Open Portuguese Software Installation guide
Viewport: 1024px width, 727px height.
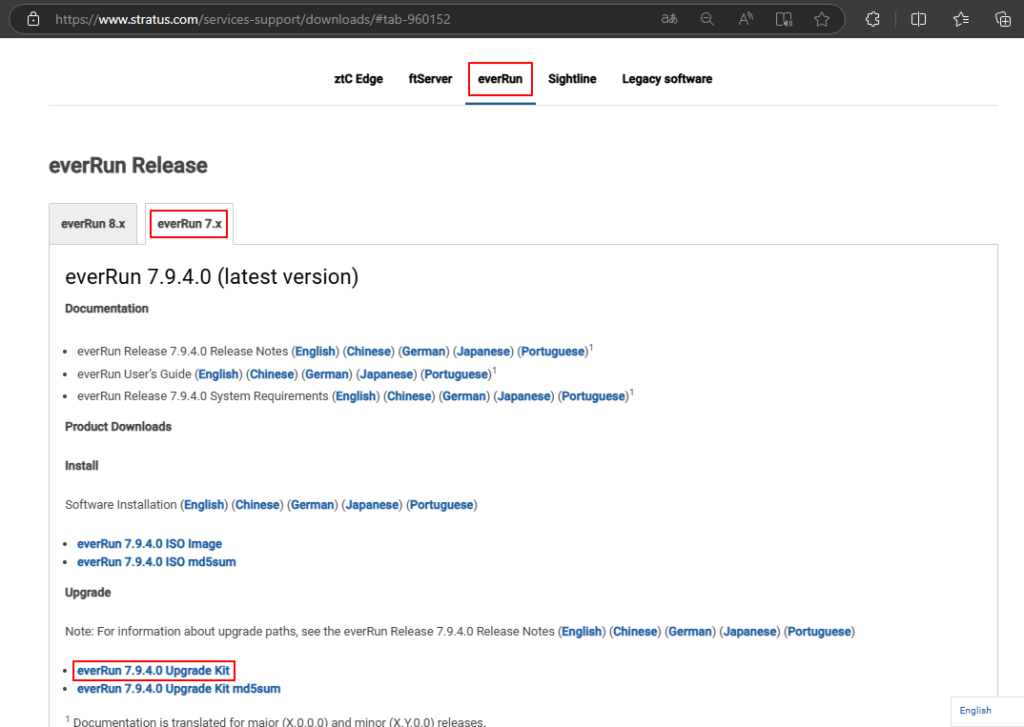coord(441,505)
